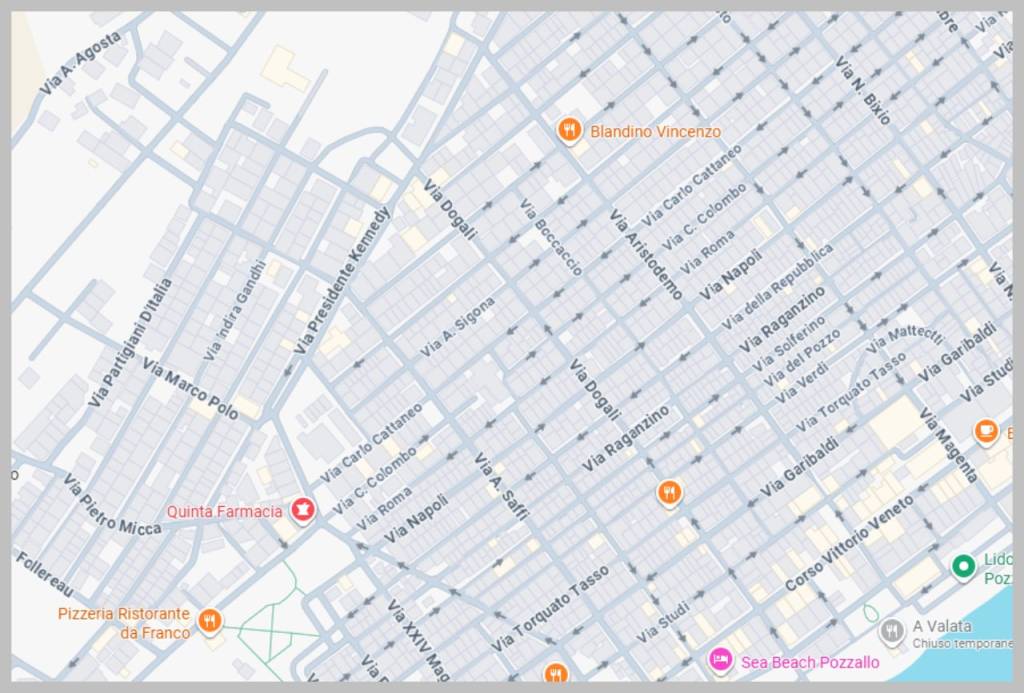
Task: Click the Quinta Farmacia text label
Action: point(224,511)
